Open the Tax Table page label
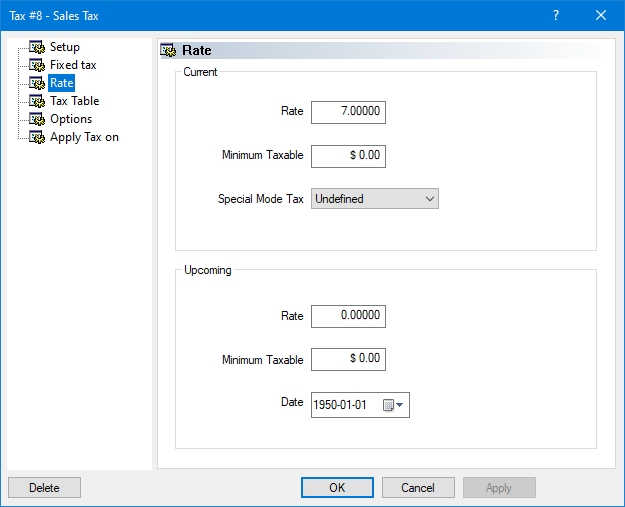The width and height of the screenshot is (625, 507). (74, 101)
